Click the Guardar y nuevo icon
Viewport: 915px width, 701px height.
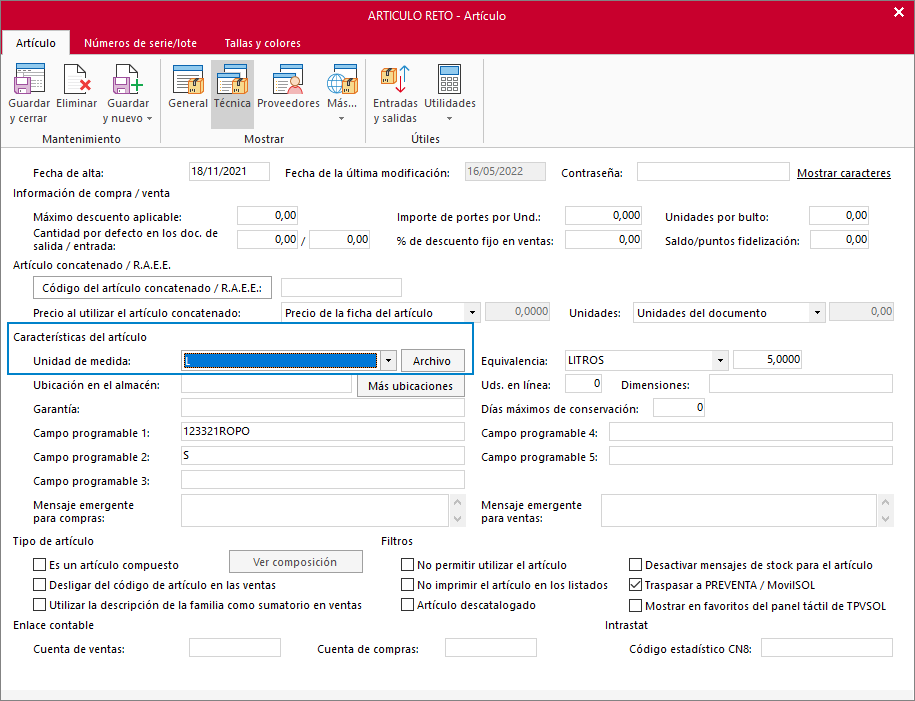point(128,79)
